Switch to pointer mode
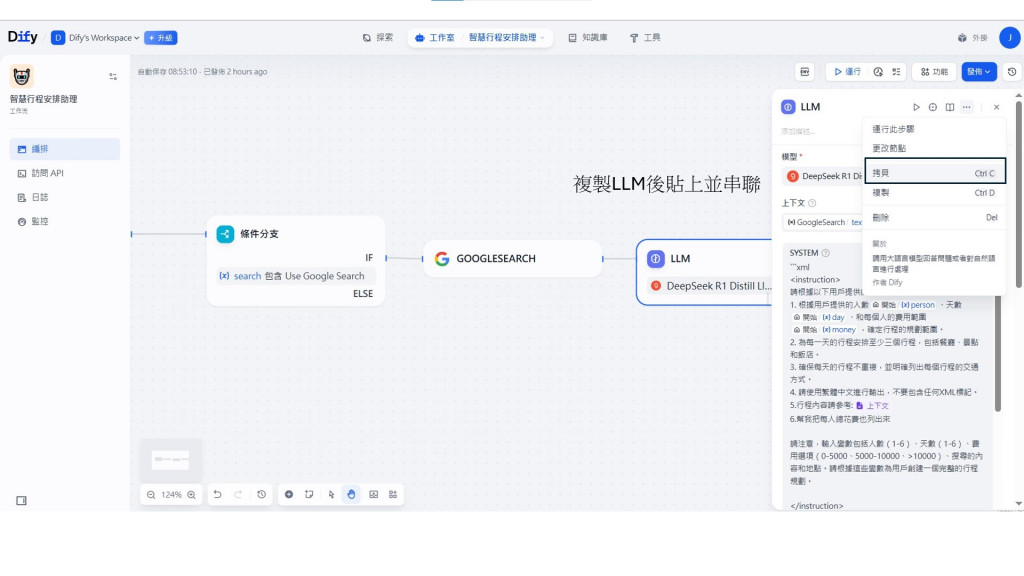 click(x=331, y=495)
